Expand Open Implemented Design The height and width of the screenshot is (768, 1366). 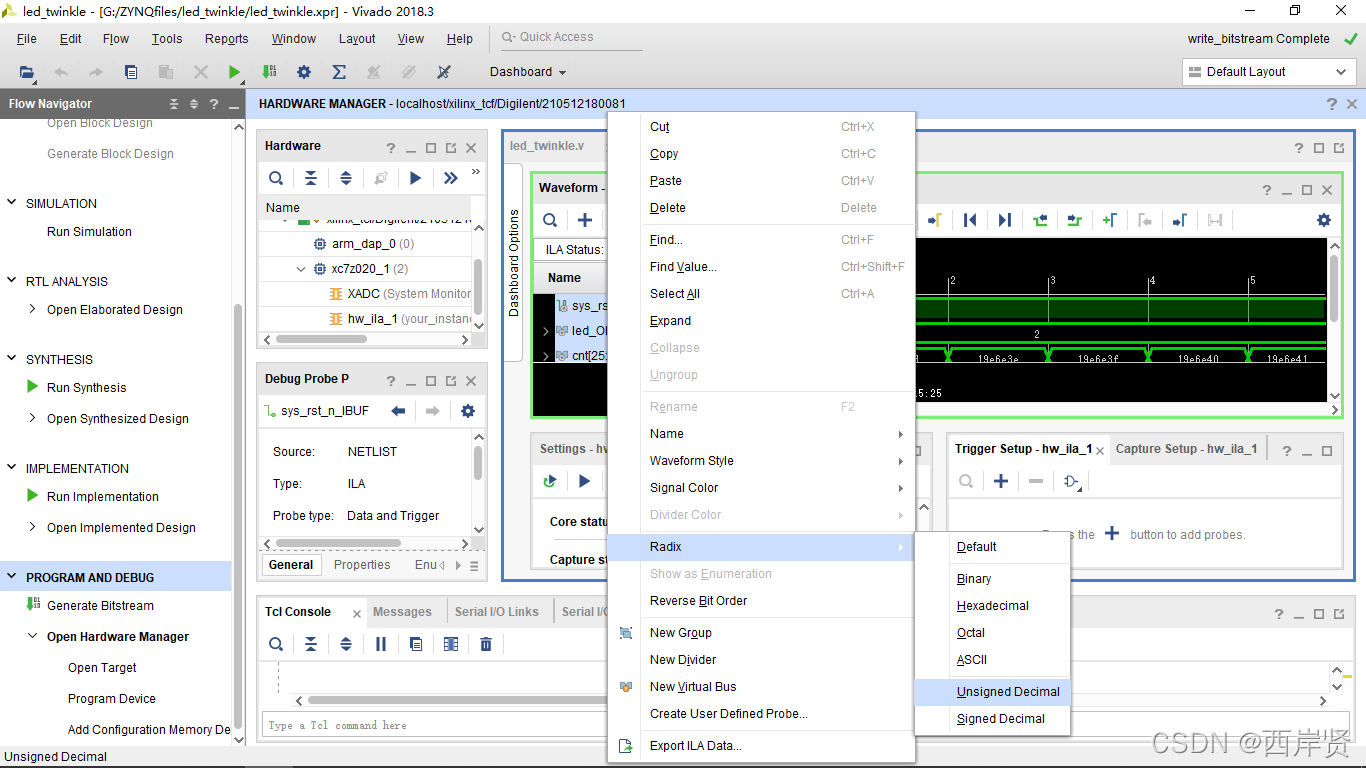tap(33, 527)
